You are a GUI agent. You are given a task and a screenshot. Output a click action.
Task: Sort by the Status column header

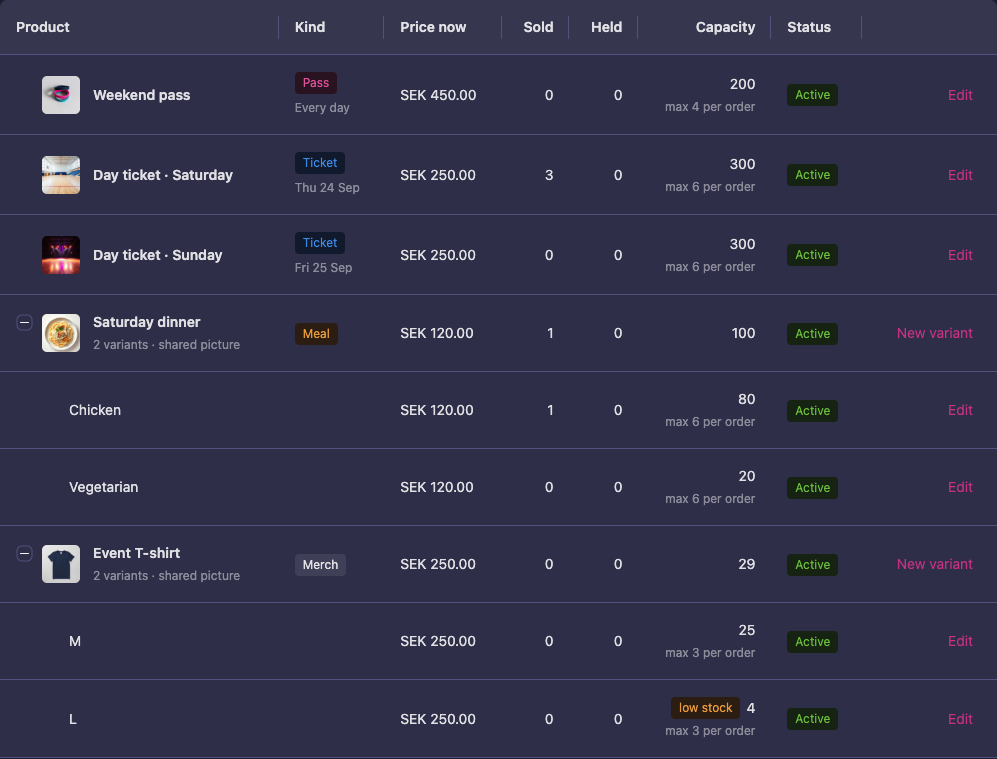coord(809,27)
